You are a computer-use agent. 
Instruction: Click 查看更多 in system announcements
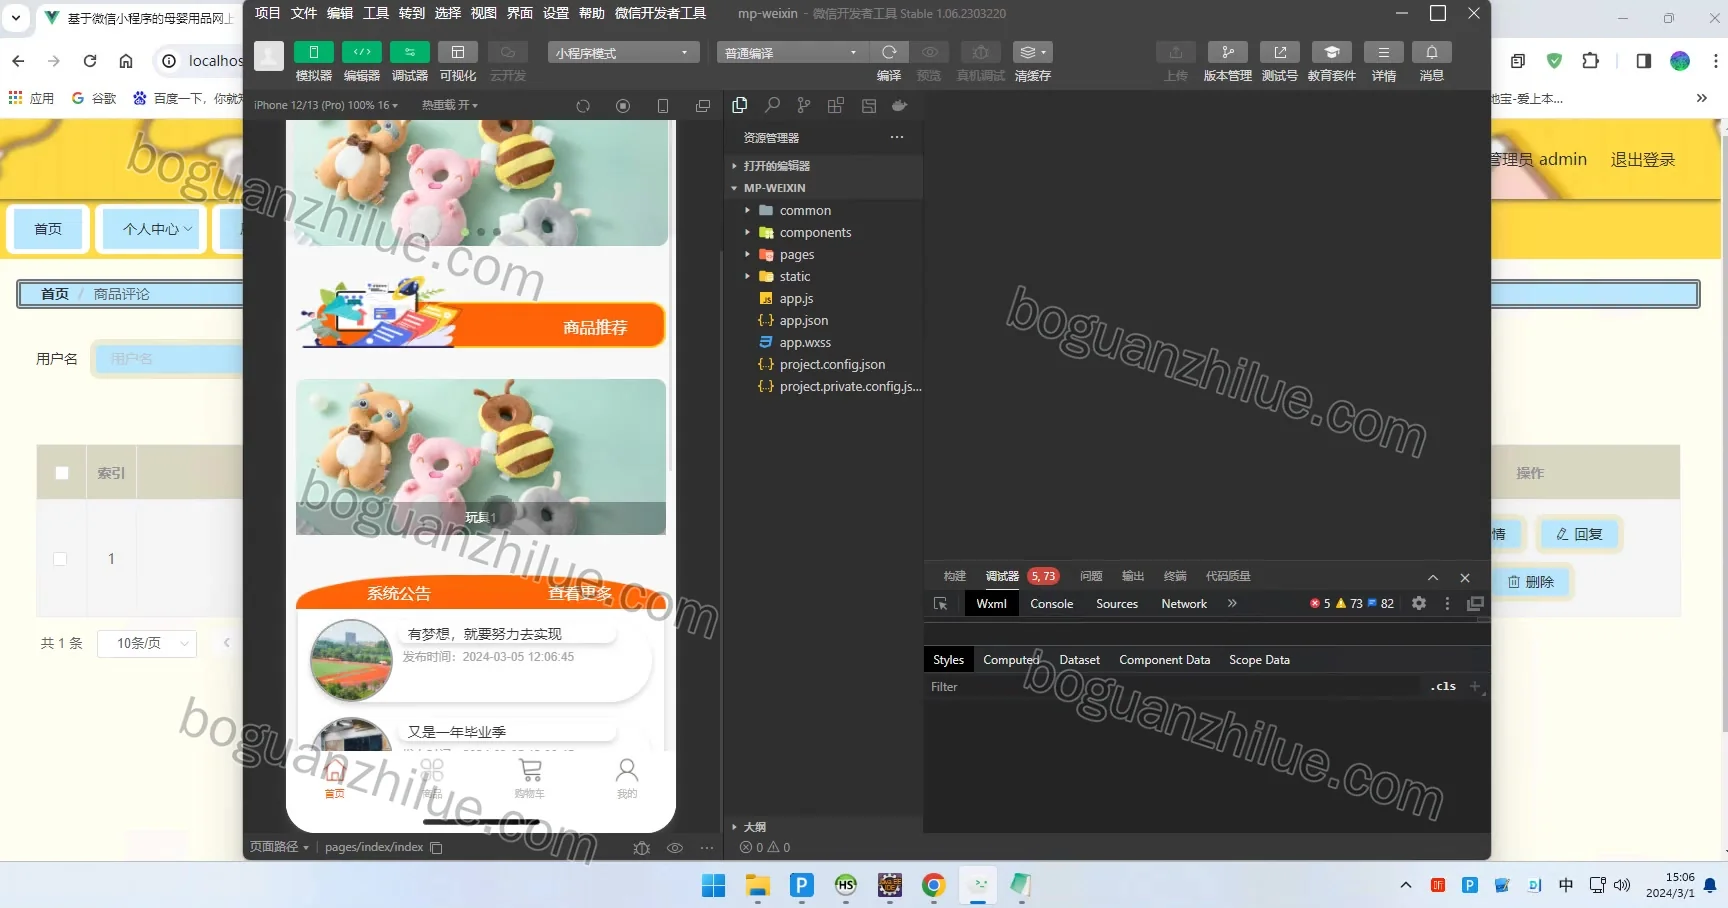(580, 593)
